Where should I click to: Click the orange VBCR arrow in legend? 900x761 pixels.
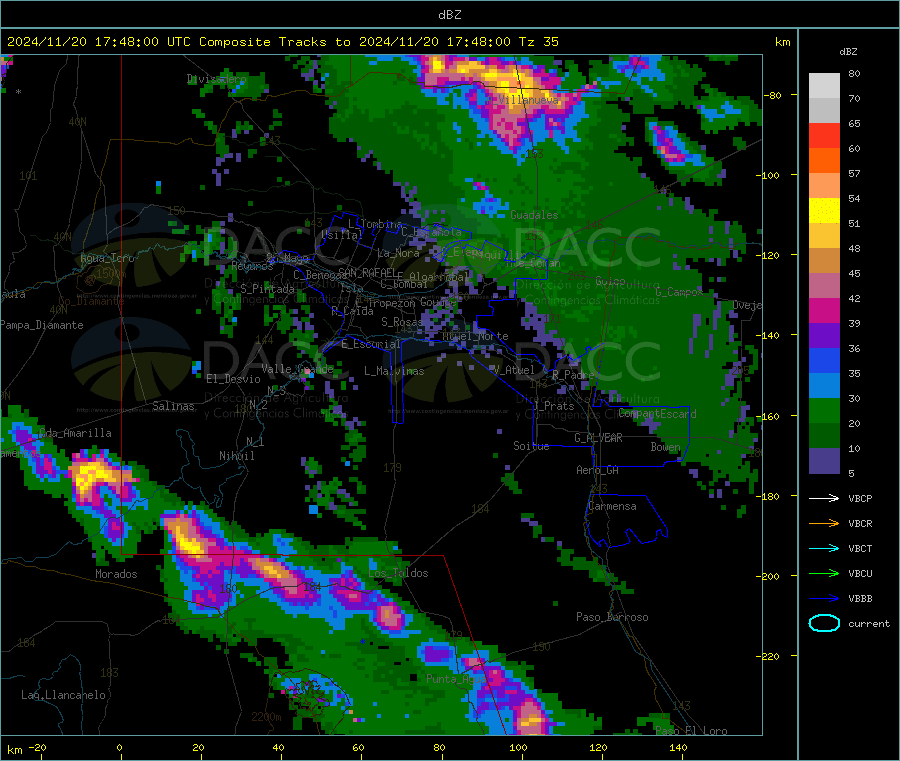pyautogui.click(x=824, y=523)
